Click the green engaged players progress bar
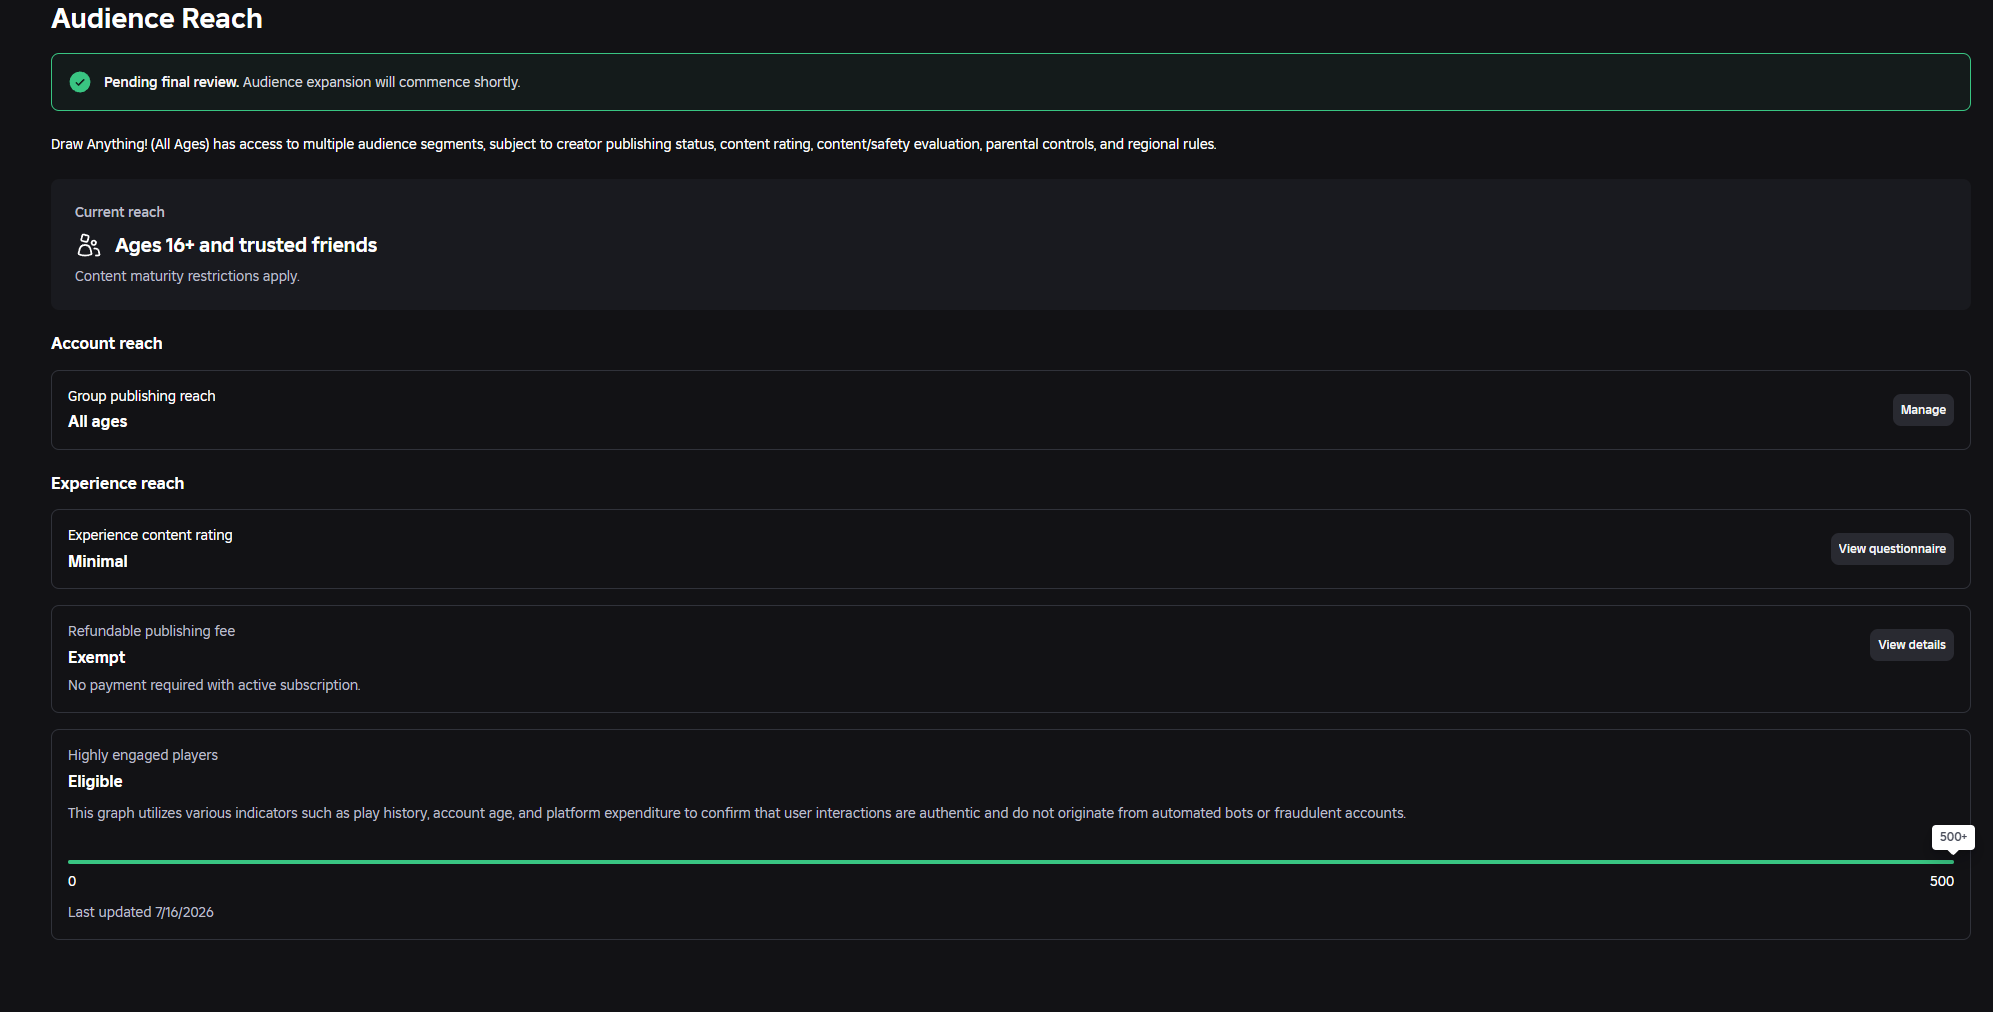The width and height of the screenshot is (1993, 1012). tap(1011, 861)
